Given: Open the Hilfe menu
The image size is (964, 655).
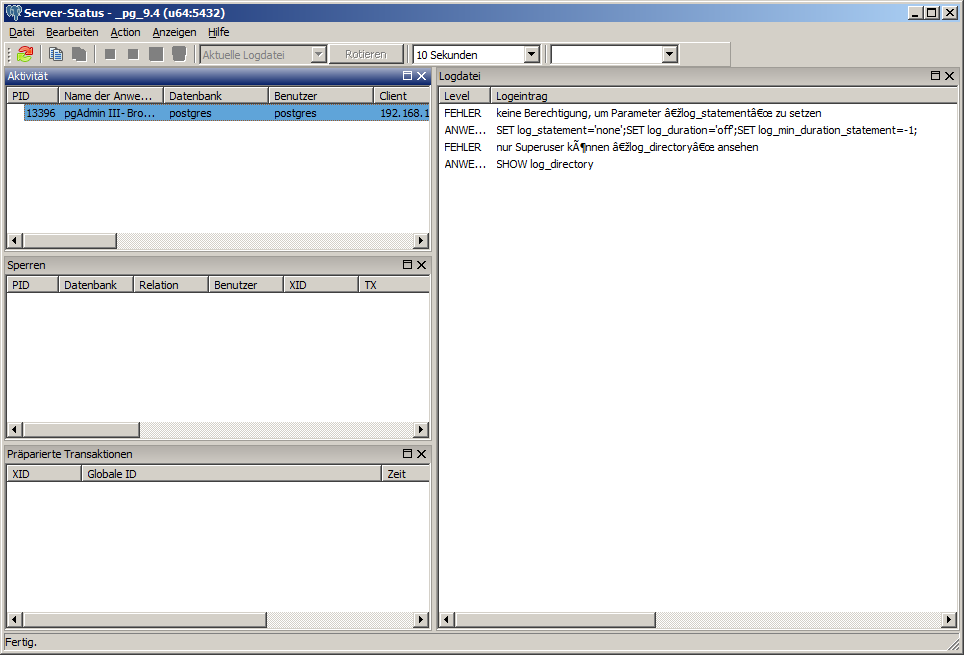Looking at the screenshot, I should click(218, 32).
